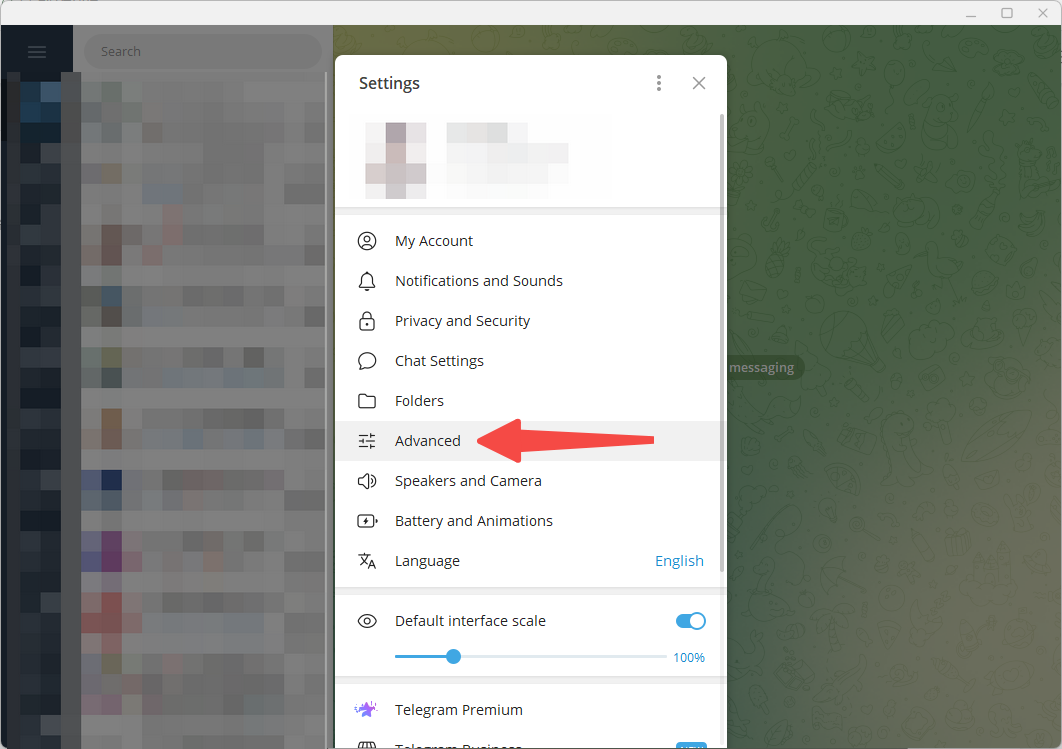
Task: Open Folders settings
Action: click(x=530, y=401)
